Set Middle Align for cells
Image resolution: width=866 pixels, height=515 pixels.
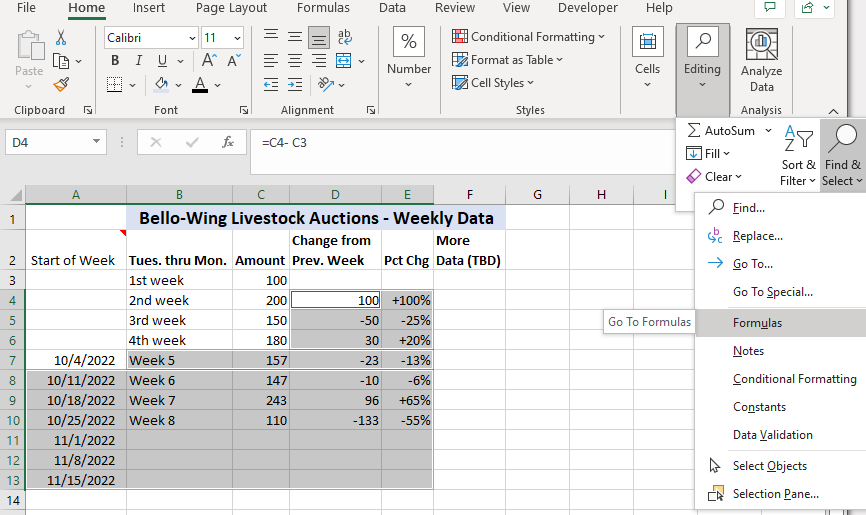295,36
